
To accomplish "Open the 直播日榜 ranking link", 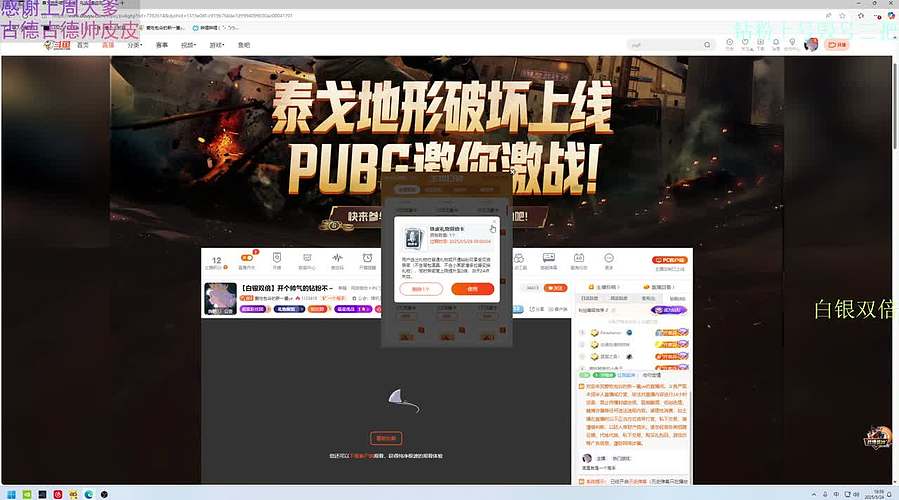I will [x=659, y=287].
